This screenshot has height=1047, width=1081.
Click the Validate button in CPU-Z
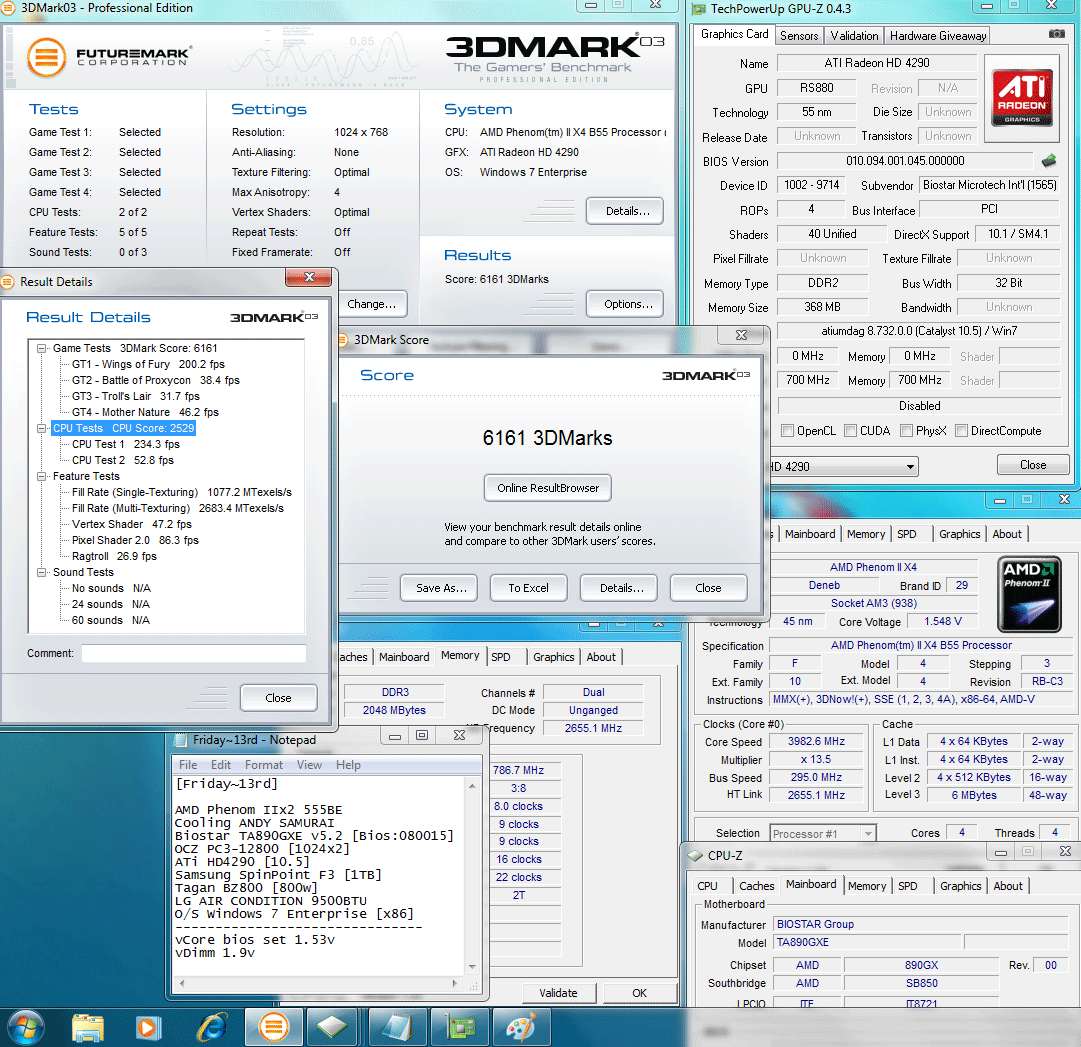pyautogui.click(x=558, y=993)
